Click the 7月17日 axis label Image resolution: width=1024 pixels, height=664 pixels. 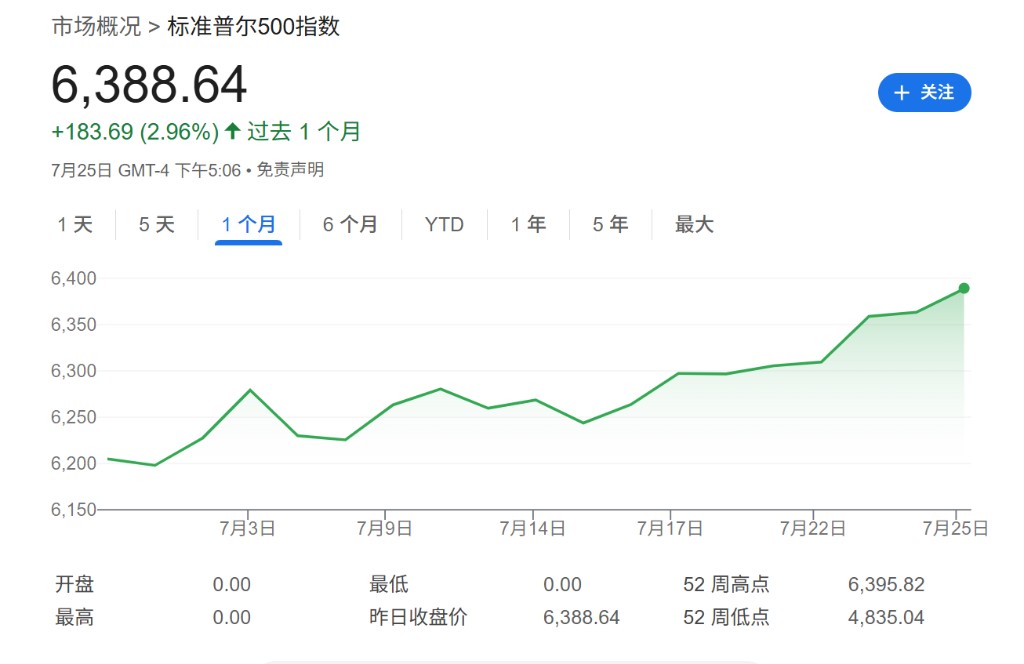(x=670, y=528)
